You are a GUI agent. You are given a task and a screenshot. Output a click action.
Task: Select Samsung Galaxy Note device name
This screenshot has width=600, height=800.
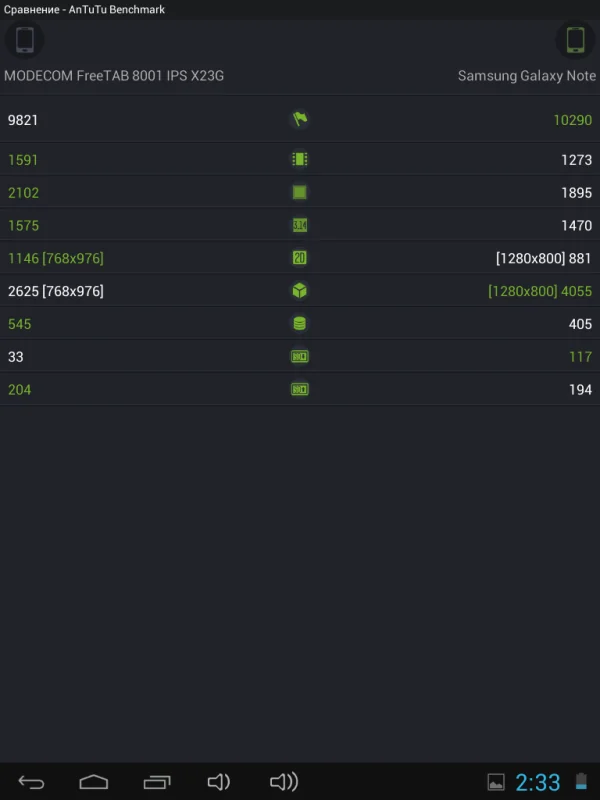coord(527,75)
